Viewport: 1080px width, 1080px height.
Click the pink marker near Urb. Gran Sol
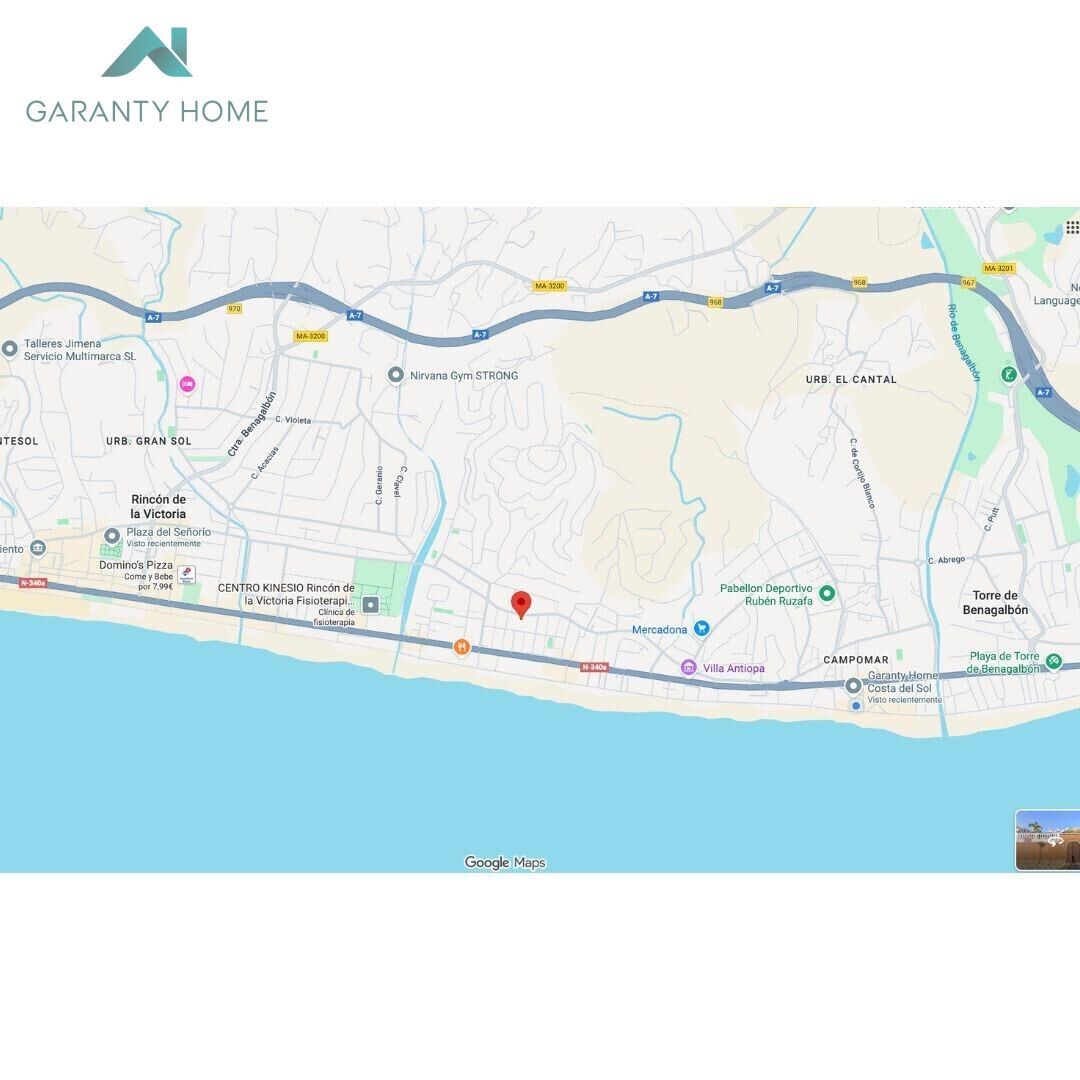pos(187,384)
